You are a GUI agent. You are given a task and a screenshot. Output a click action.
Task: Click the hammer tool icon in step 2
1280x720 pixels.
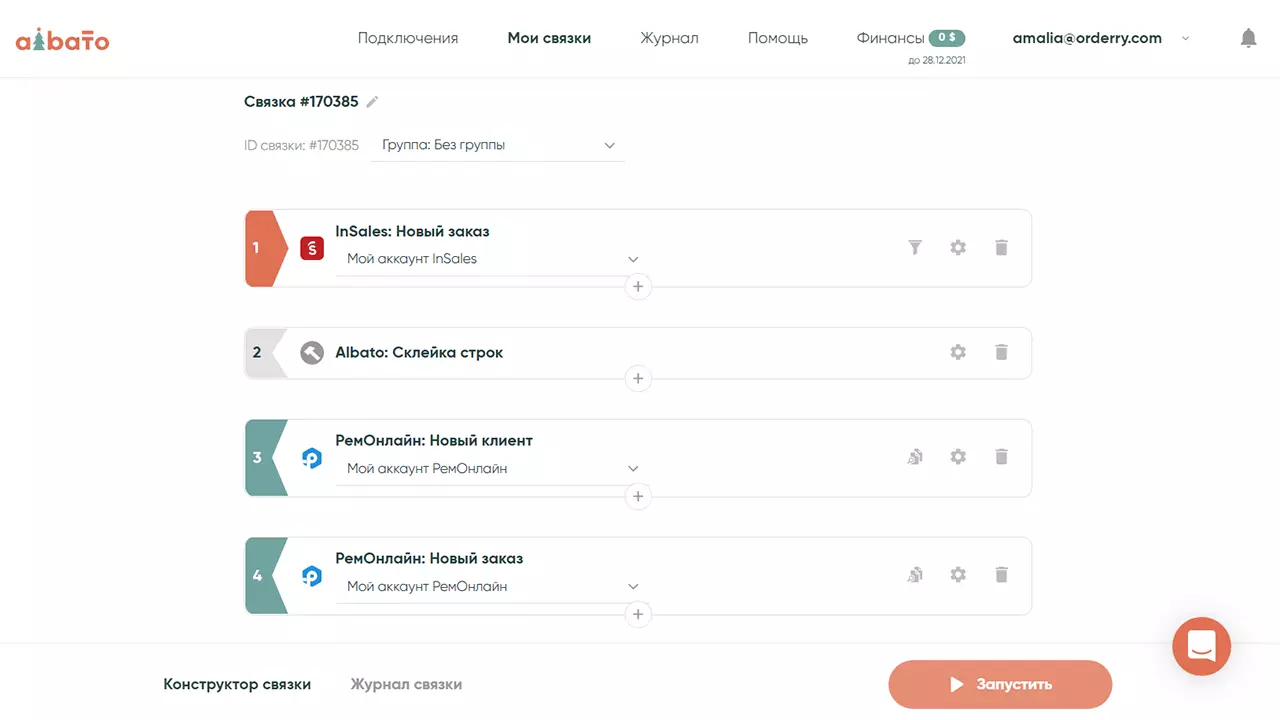click(312, 353)
